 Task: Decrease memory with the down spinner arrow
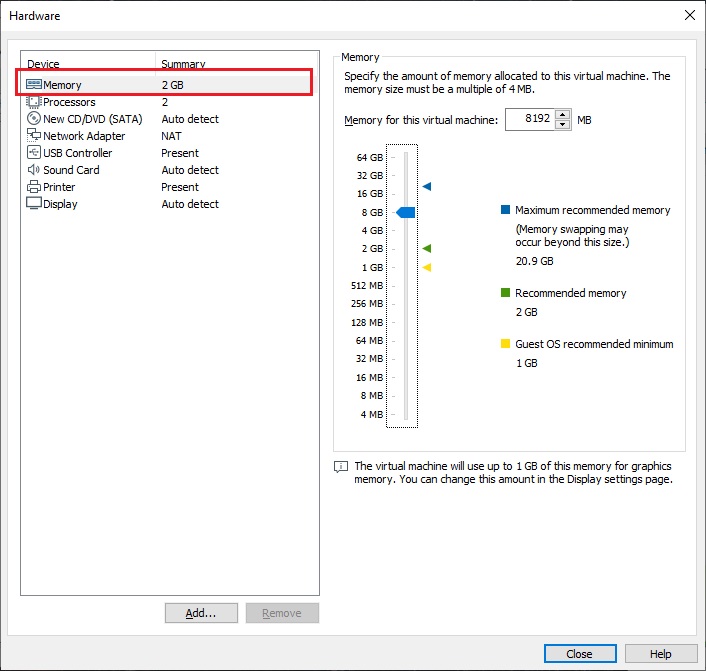tap(562, 125)
